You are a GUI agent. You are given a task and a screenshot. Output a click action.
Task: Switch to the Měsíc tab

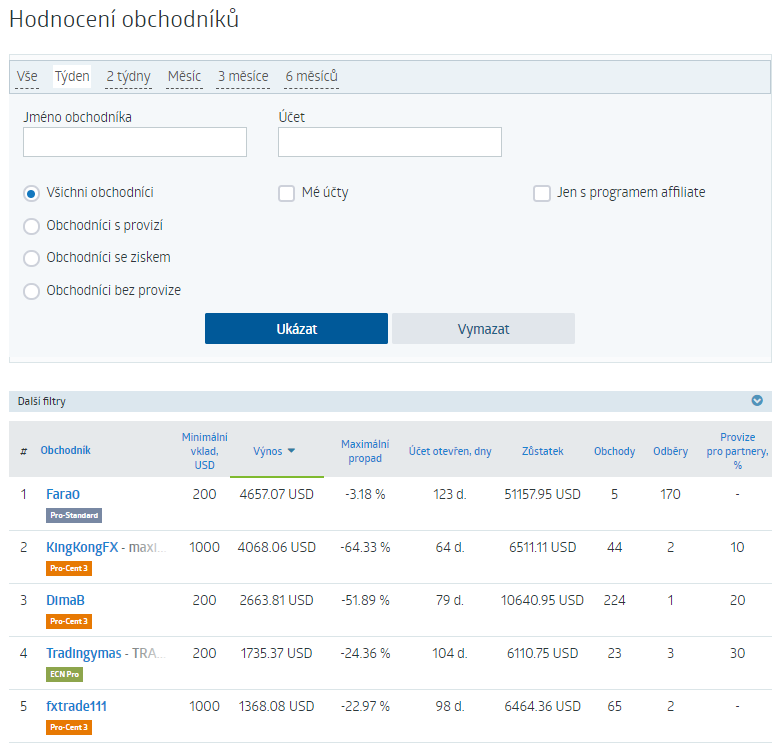(x=184, y=76)
